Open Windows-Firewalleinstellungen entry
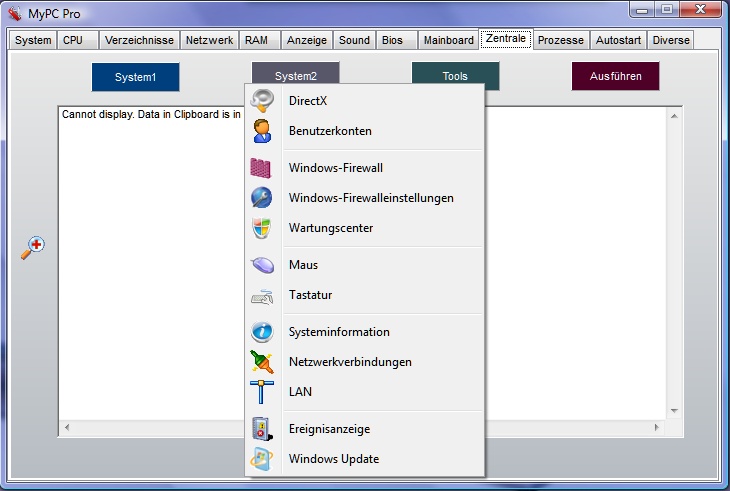The image size is (730, 491). coord(365,198)
